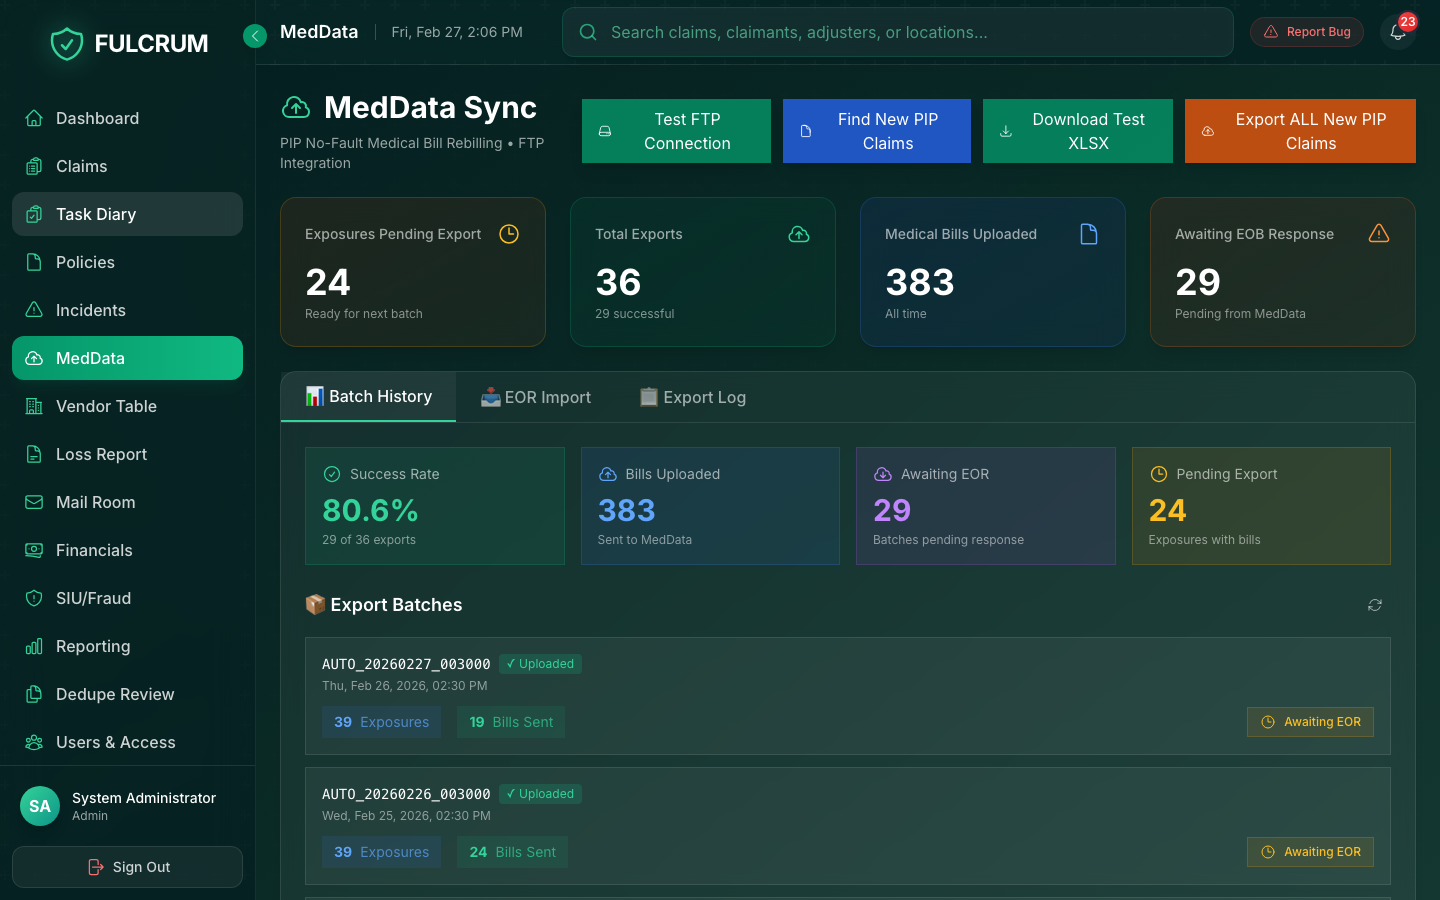
Task: Click the Fulcrum shield logo
Action: (x=67, y=43)
